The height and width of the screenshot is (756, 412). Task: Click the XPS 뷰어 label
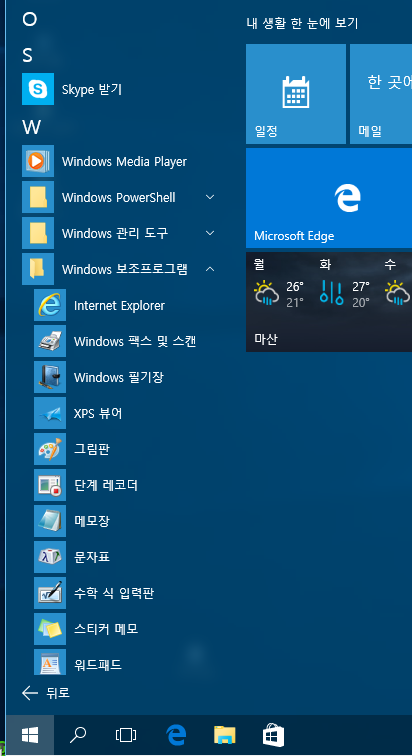point(98,413)
